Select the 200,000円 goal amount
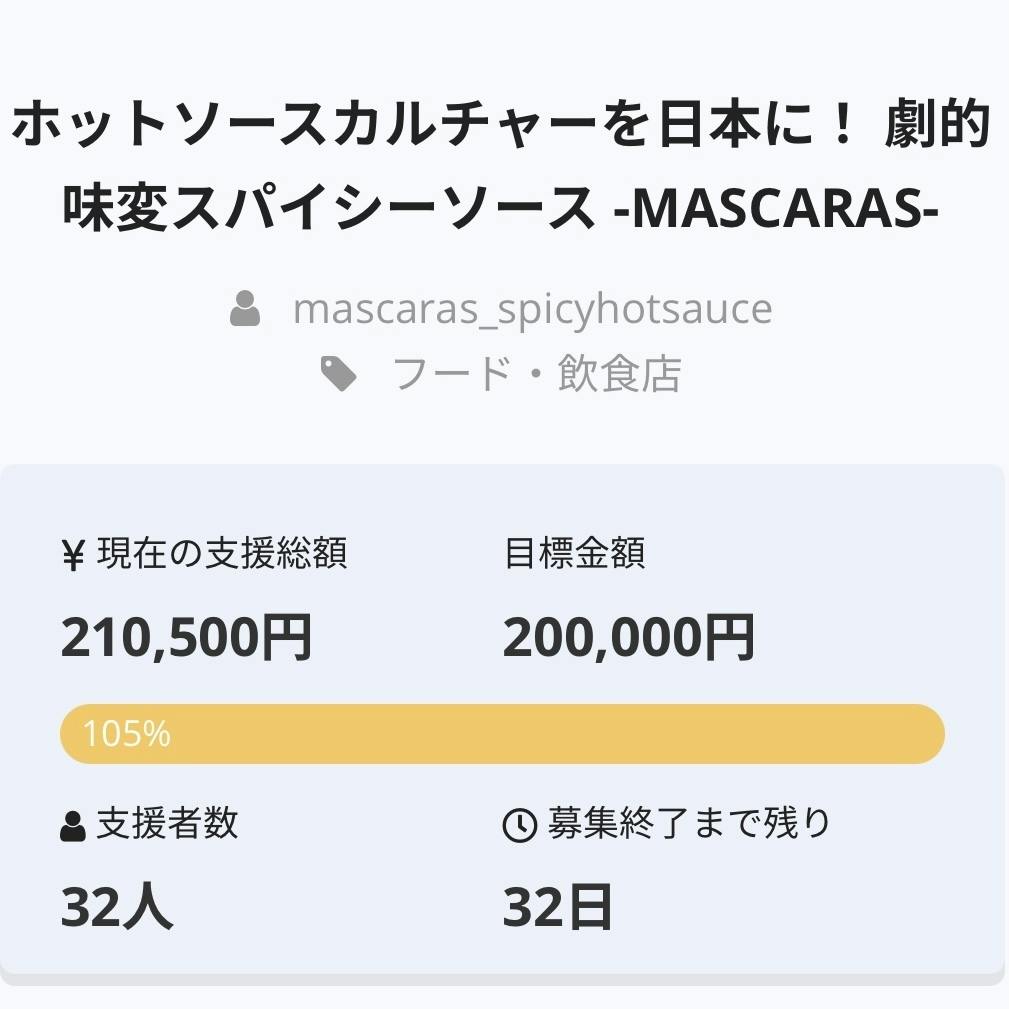The height and width of the screenshot is (1009, 1009). (x=628, y=638)
